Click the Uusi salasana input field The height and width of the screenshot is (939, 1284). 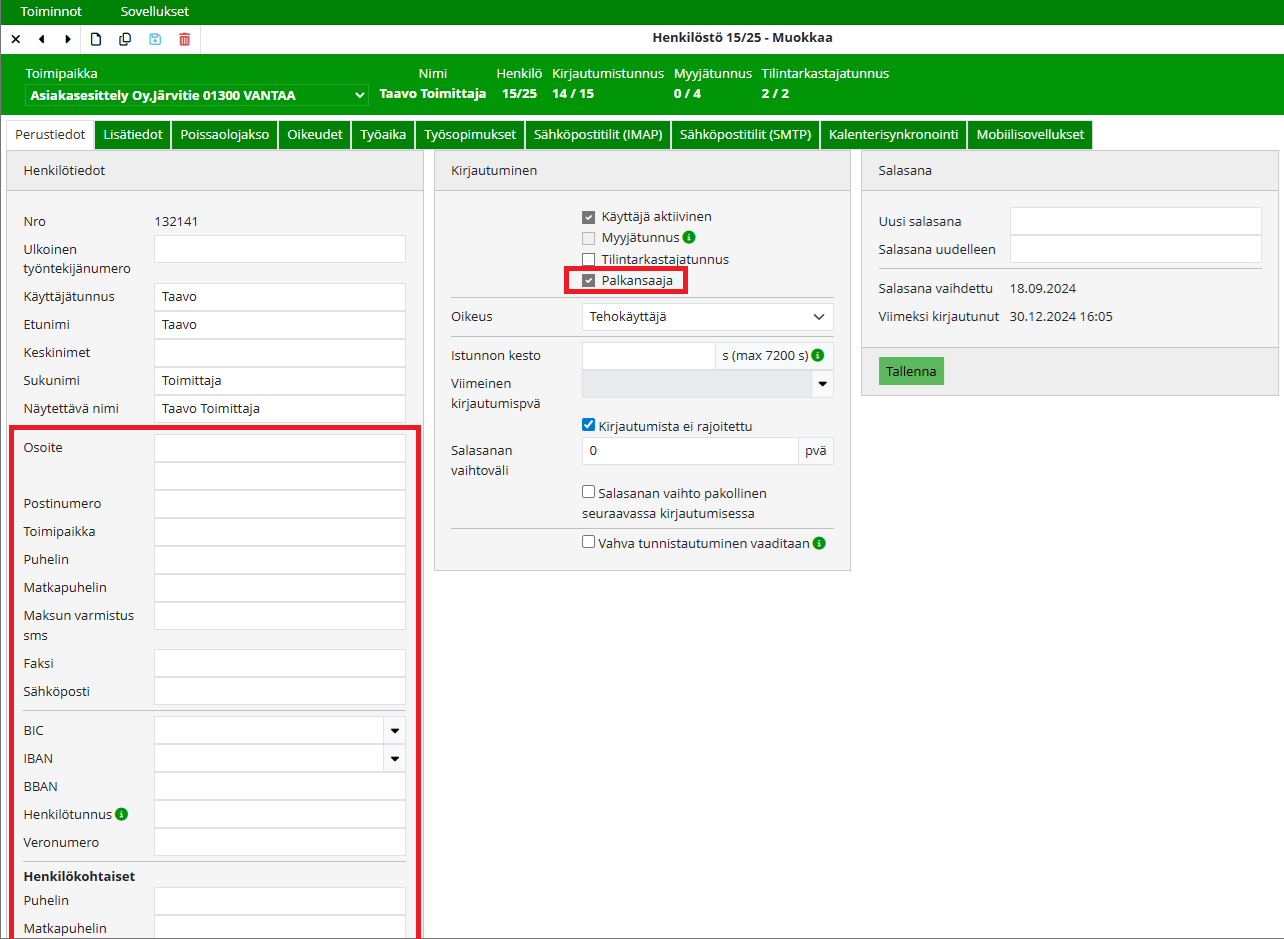coord(1135,221)
